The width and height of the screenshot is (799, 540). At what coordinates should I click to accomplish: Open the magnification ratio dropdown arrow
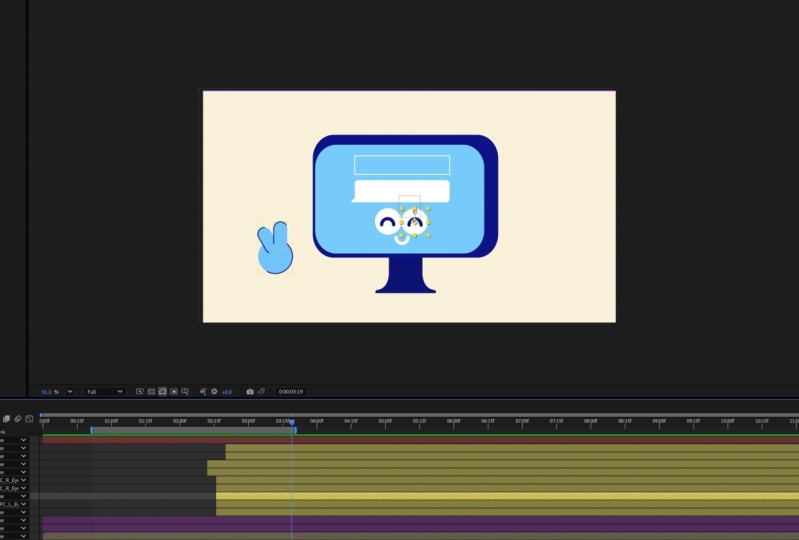70,392
